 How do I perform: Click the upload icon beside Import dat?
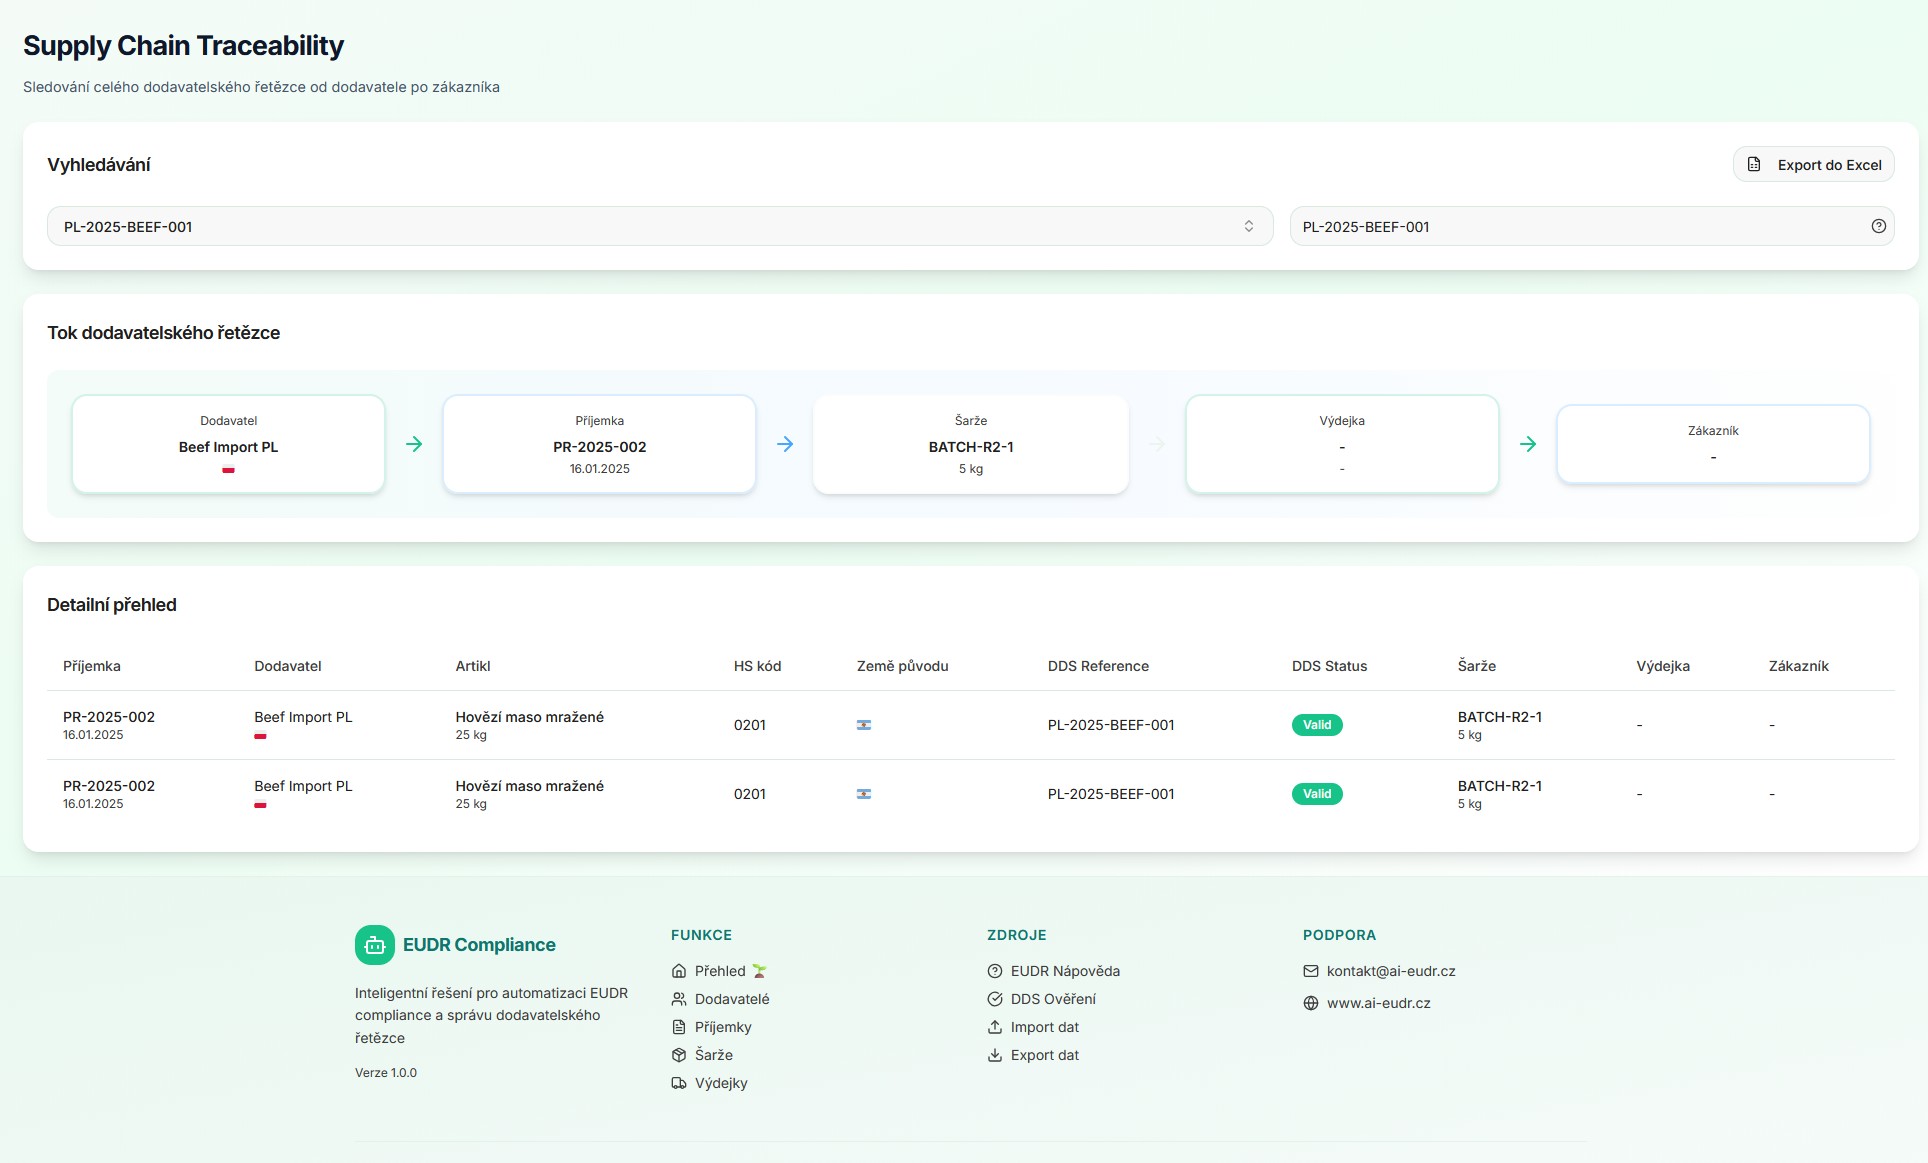click(x=995, y=1027)
